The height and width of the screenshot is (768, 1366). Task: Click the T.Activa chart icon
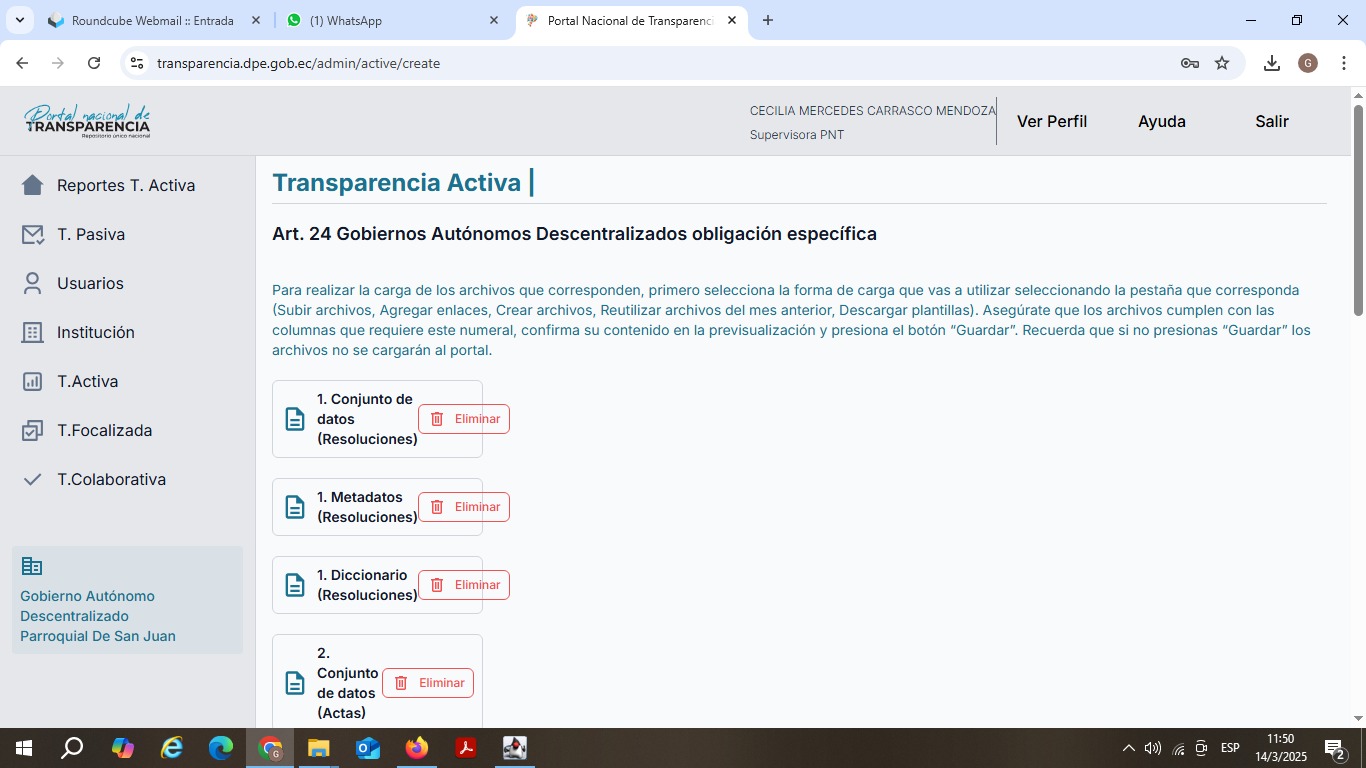(33, 381)
